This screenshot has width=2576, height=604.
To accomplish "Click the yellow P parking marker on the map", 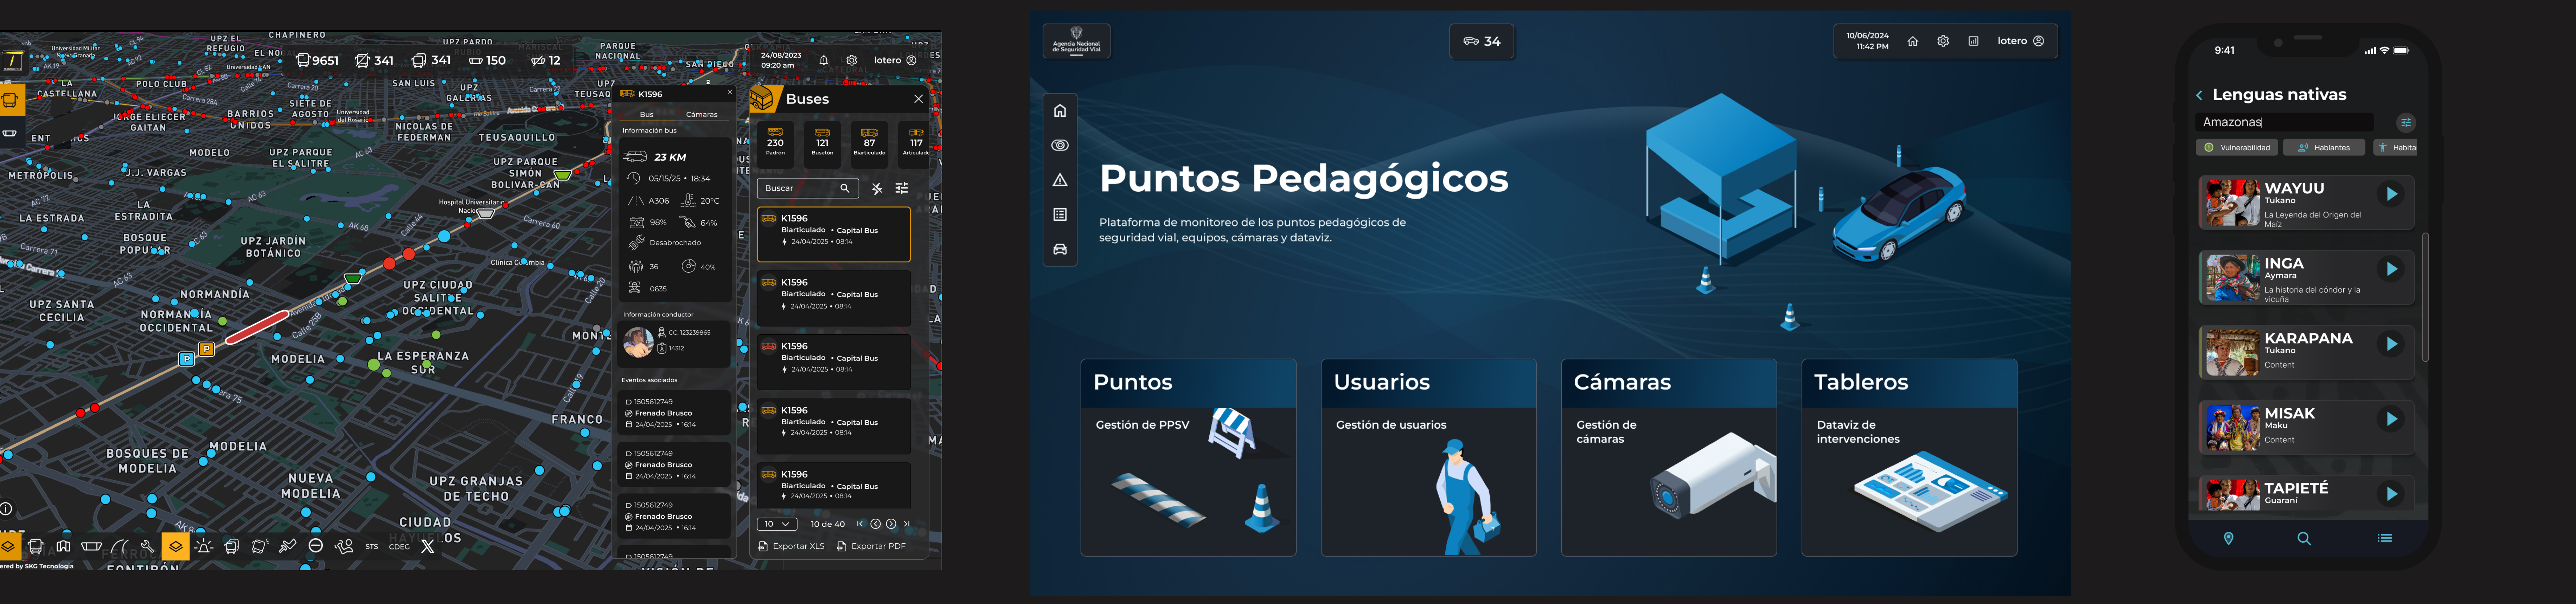I will coord(206,349).
